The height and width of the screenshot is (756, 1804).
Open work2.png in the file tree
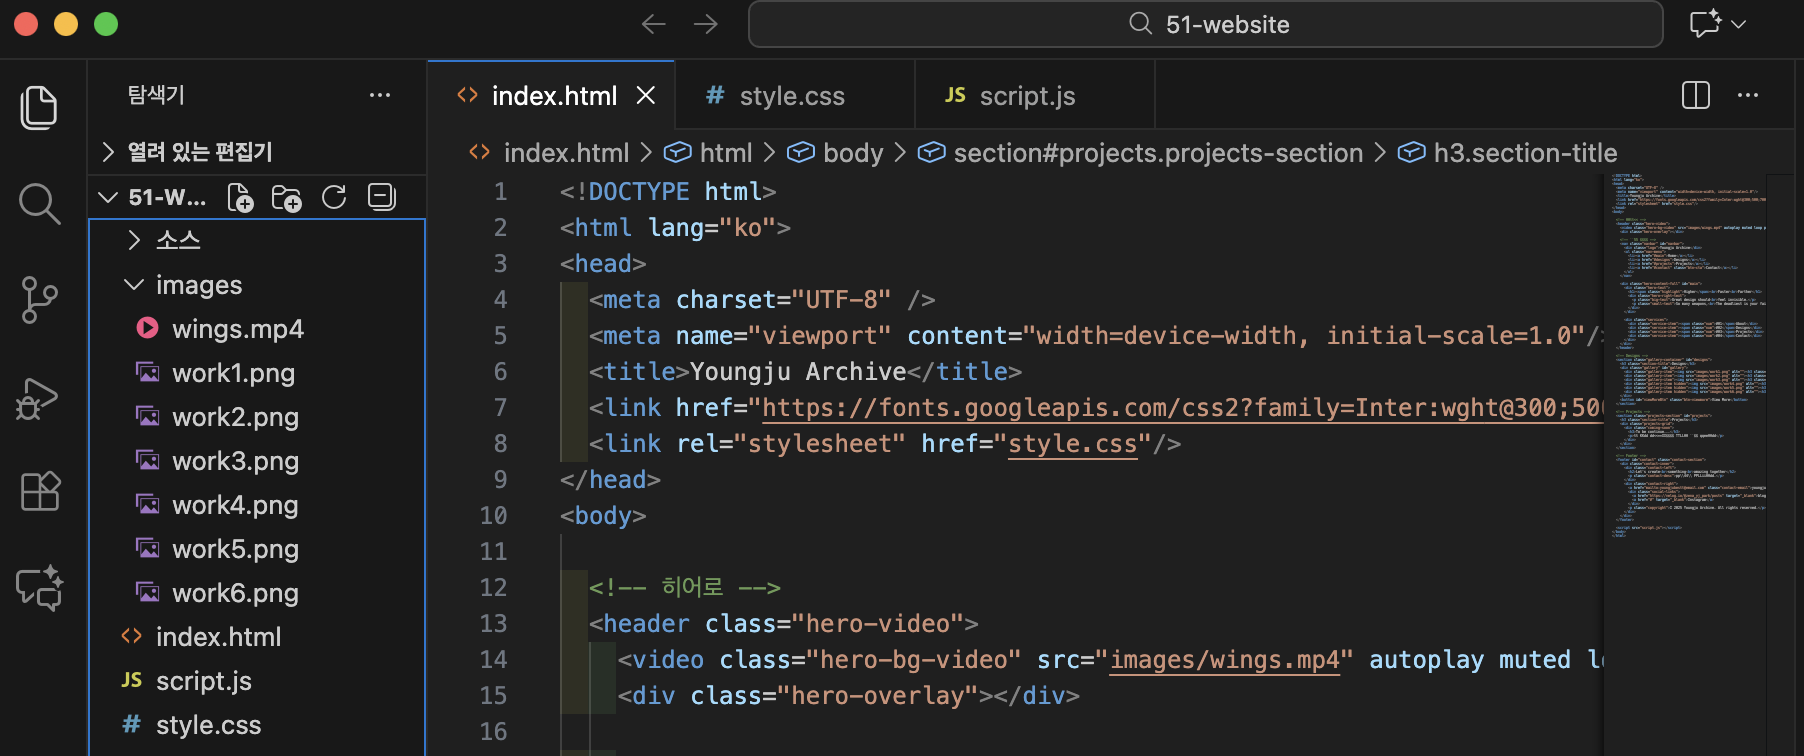tap(258, 417)
